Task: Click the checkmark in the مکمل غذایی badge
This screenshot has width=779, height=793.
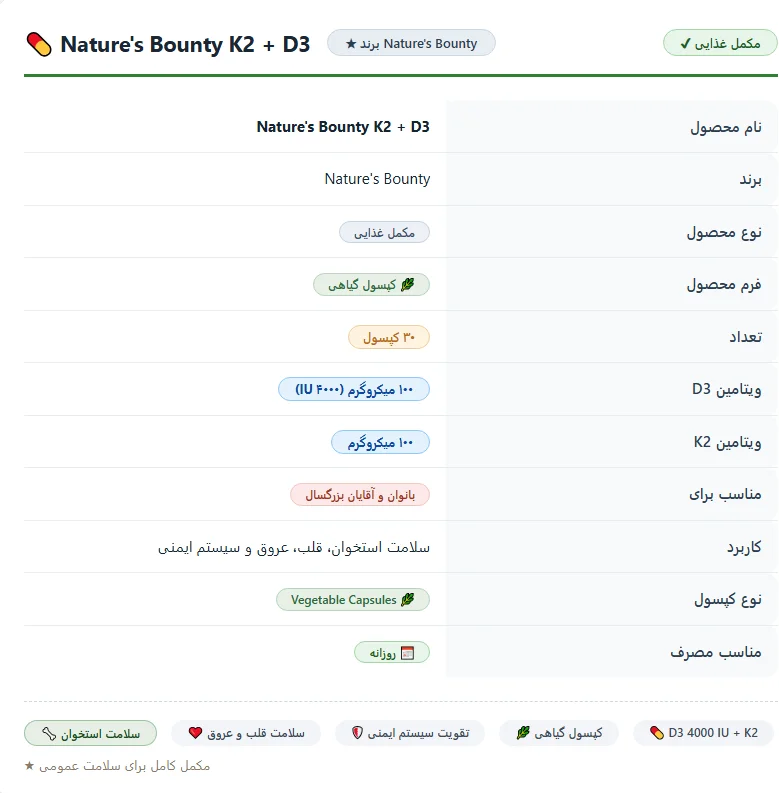Action: click(685, 44)
